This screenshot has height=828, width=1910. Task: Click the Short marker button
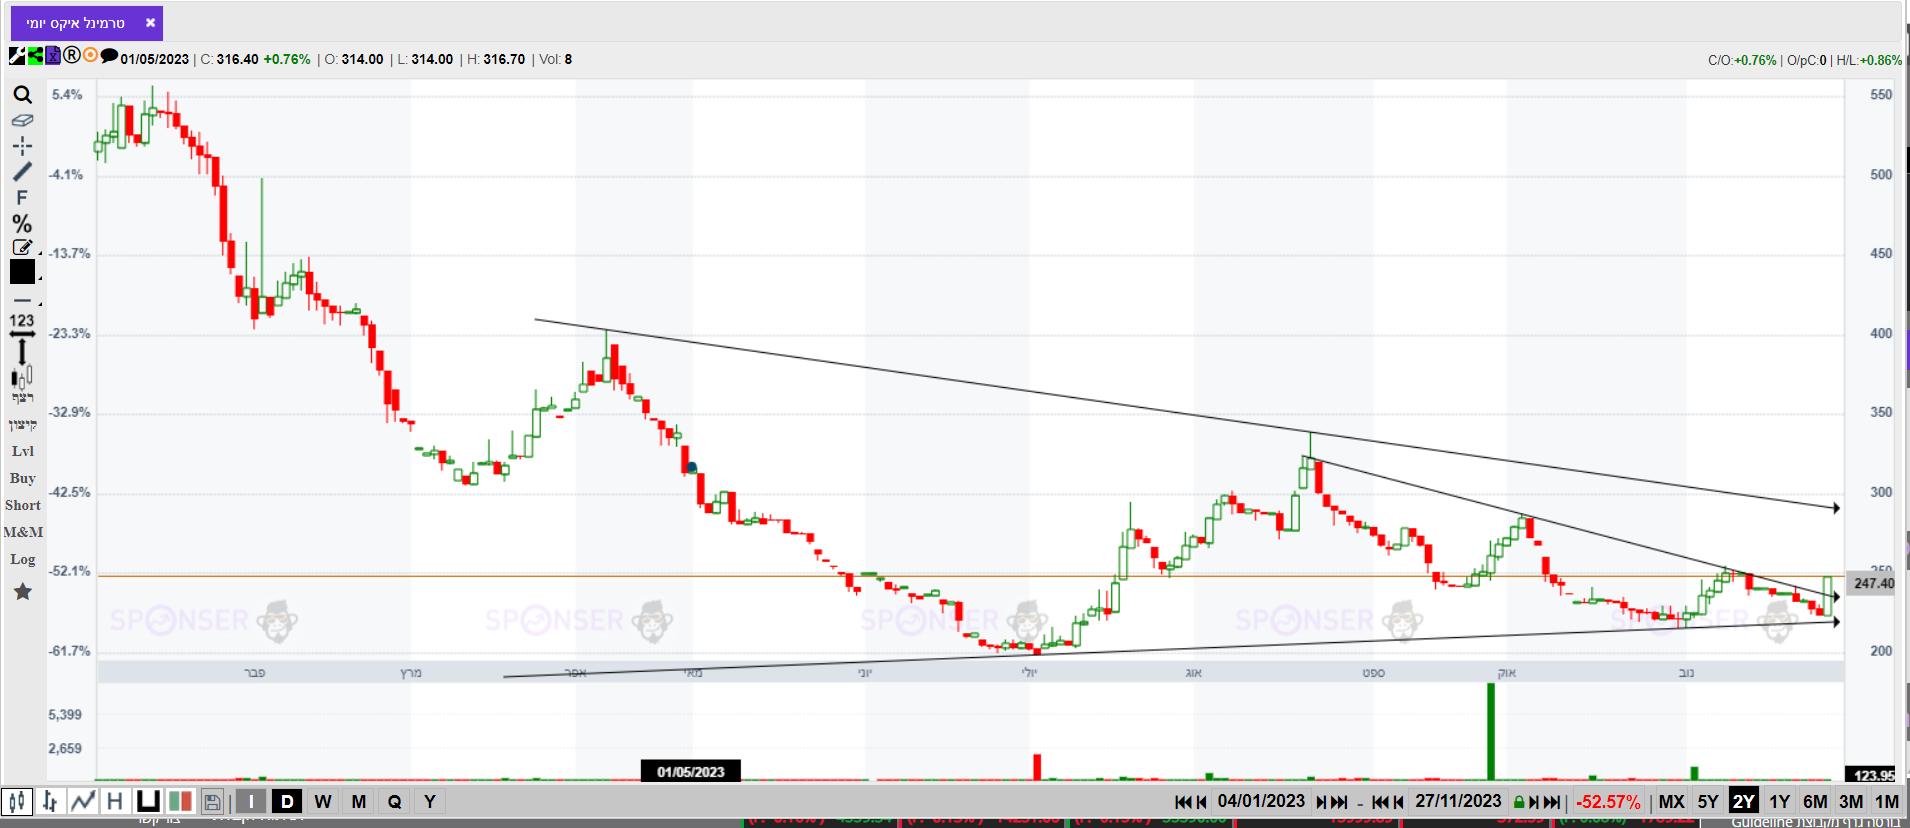point(23,505)
